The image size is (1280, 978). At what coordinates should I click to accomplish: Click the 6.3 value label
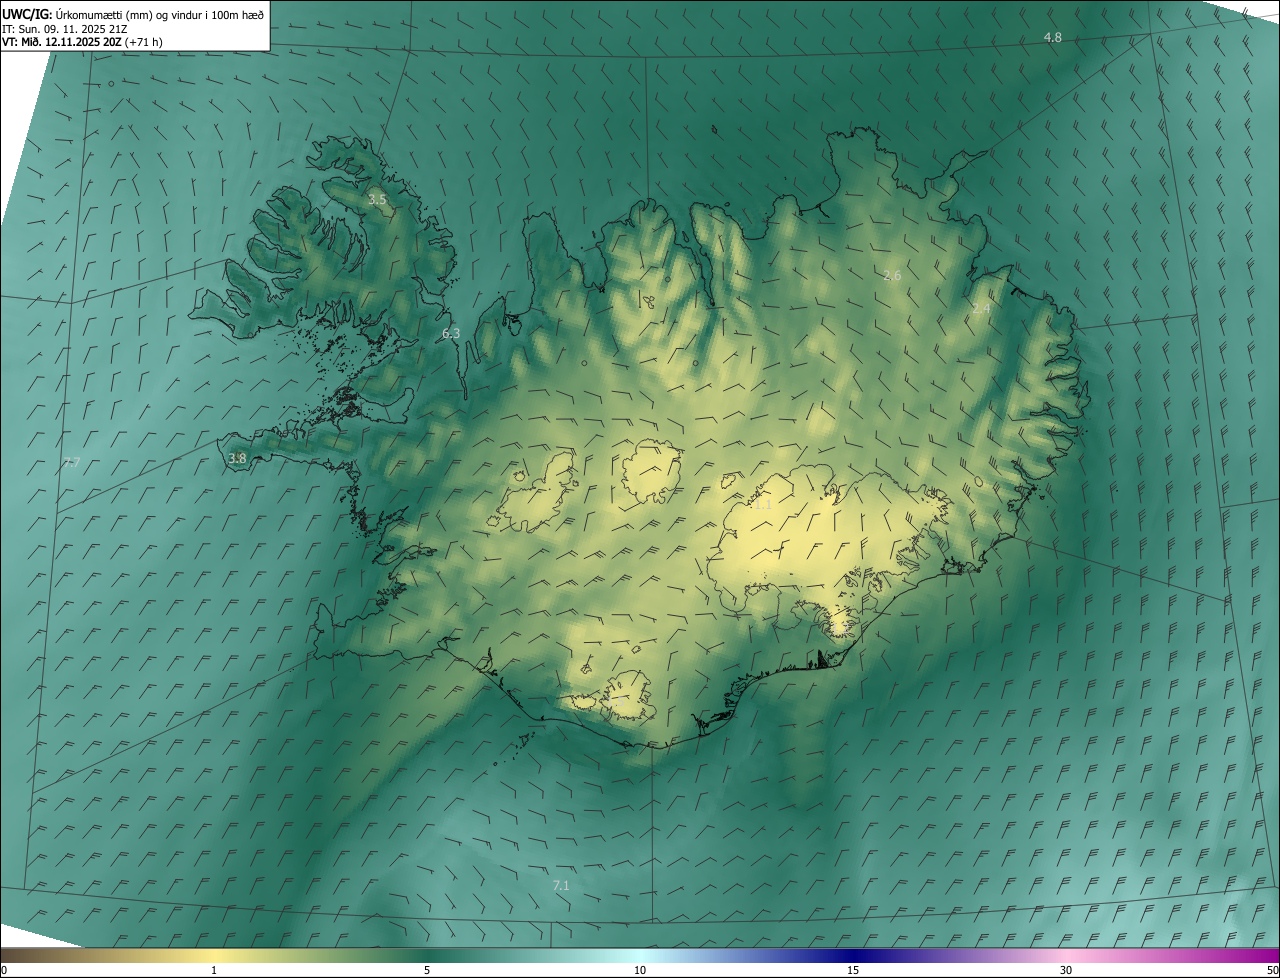[451, 333]
